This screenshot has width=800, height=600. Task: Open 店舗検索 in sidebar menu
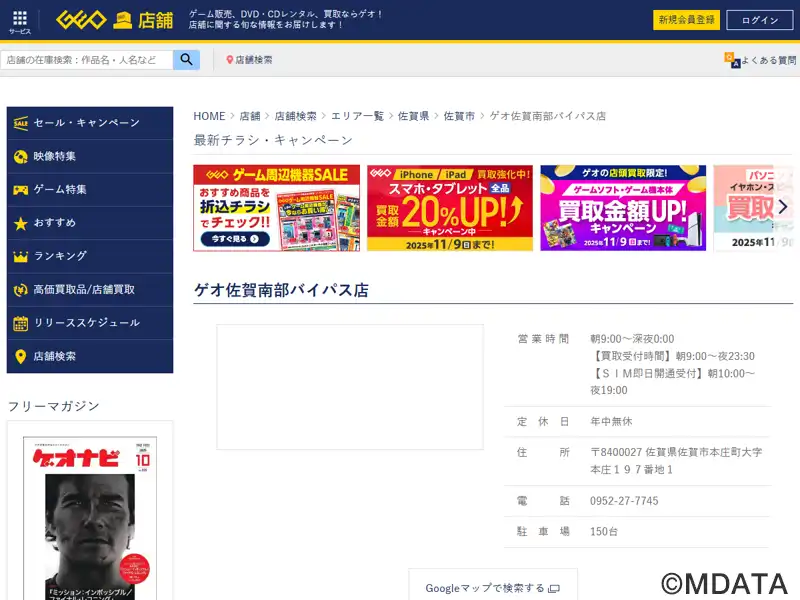click(90, 356)
